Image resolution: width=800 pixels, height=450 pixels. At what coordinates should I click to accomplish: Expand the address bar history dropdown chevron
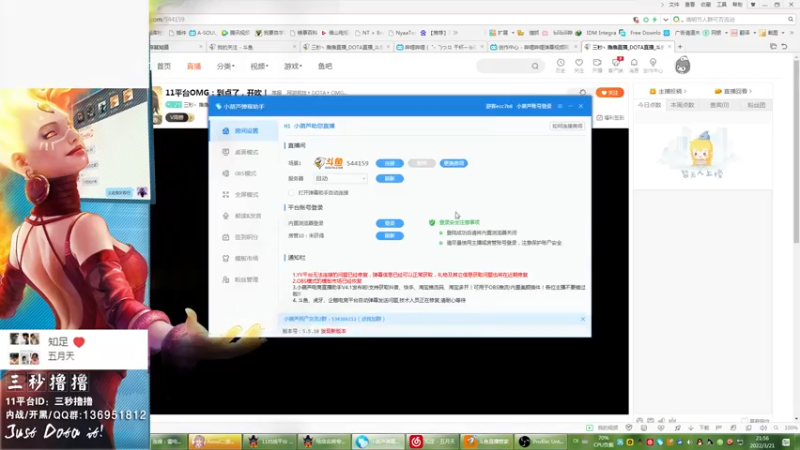click(x=665, y=19)
